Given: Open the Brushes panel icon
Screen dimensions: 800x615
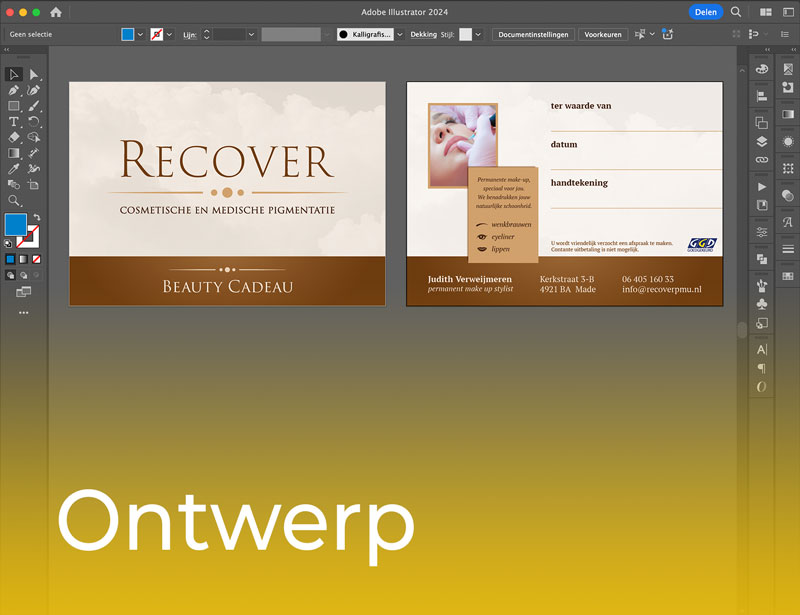Looking at the screenshot, I should point(762,285).
